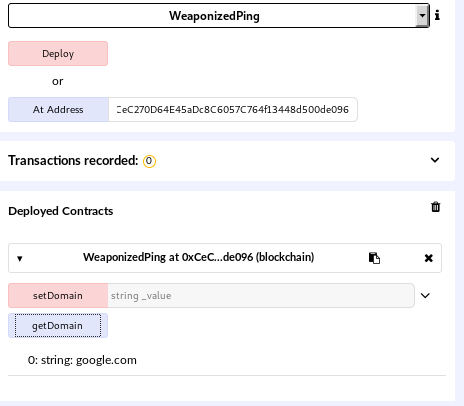464x406 pixels.
Task: Collapse the WeaponizedPing instance triangle
Action: click(x=20, y=259)
